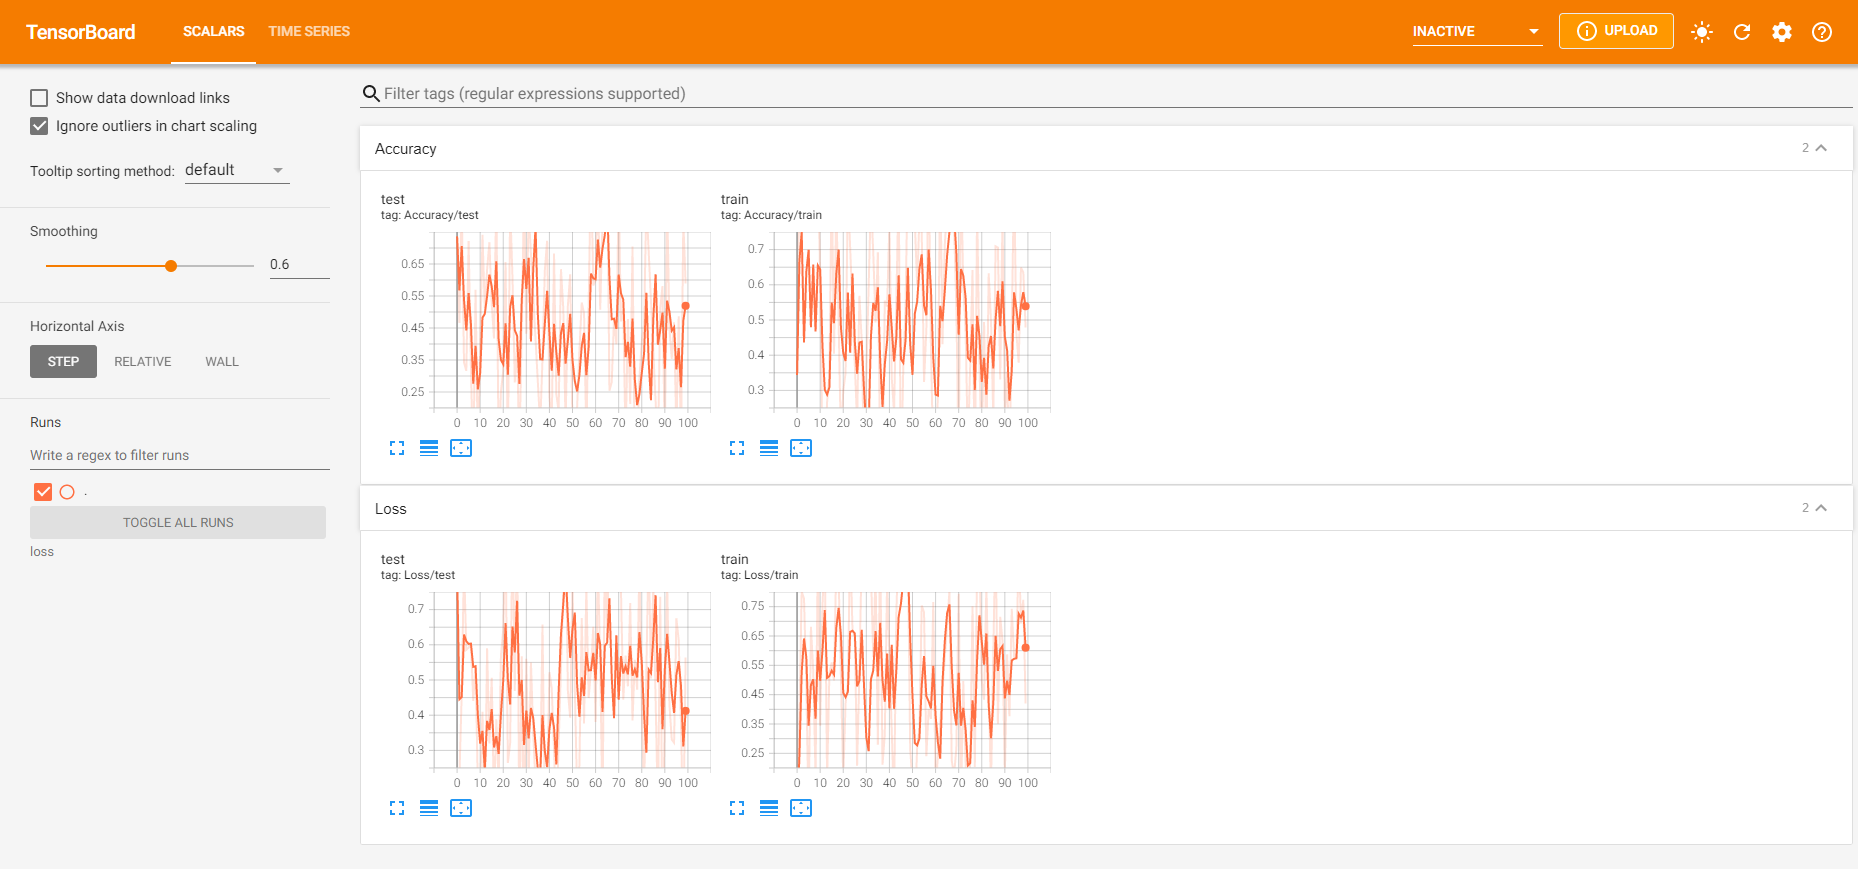Select WALL horizontal axis

click(x=222, y=362)
